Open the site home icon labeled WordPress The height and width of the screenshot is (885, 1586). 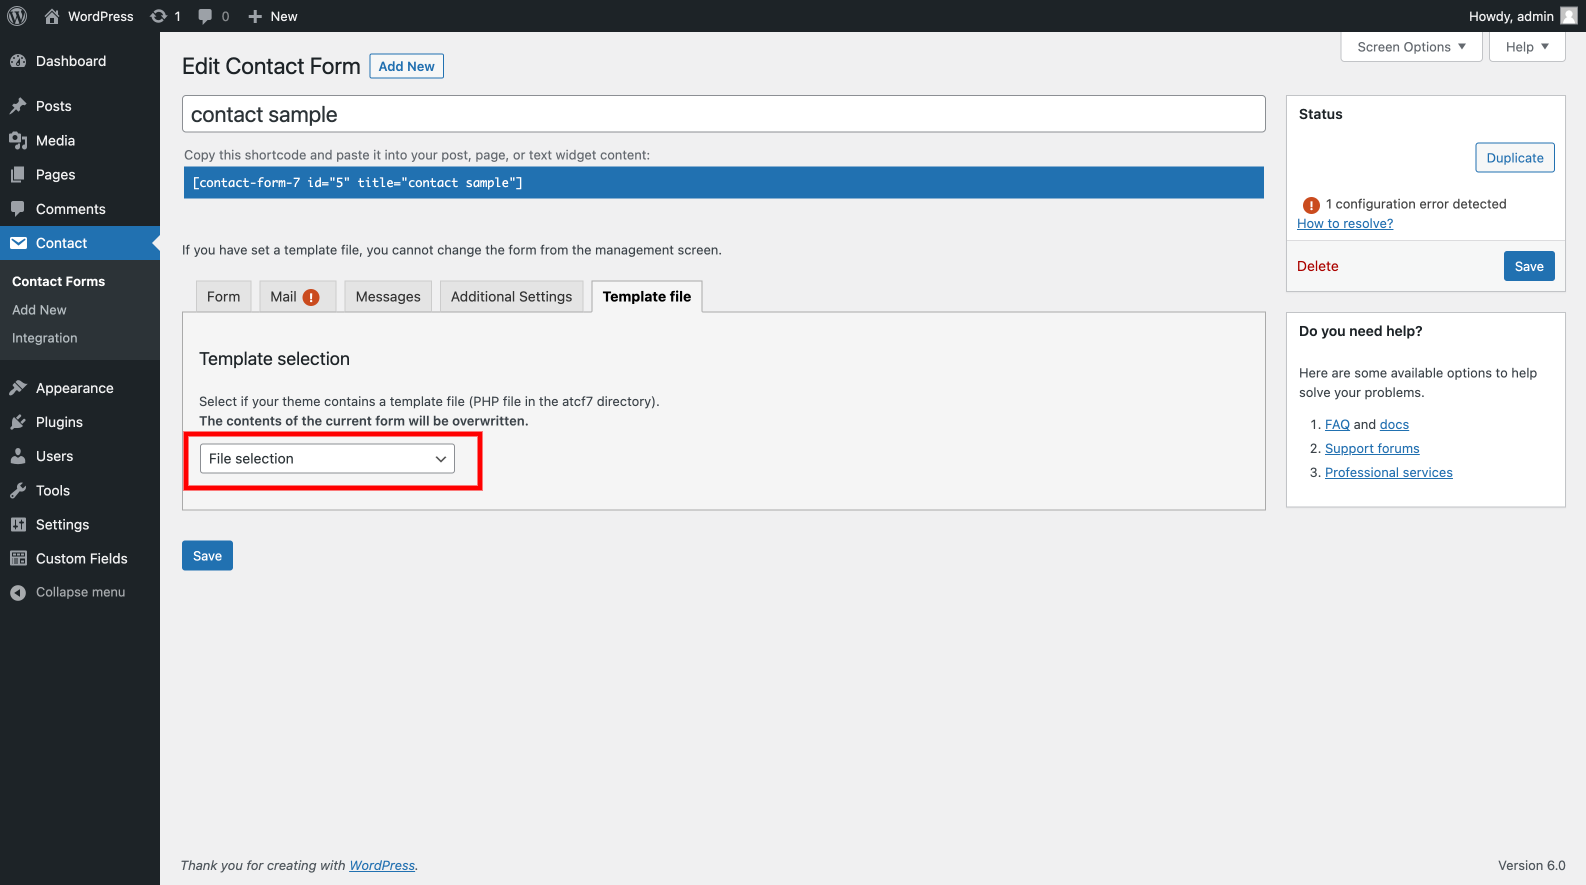pos(52,16)
